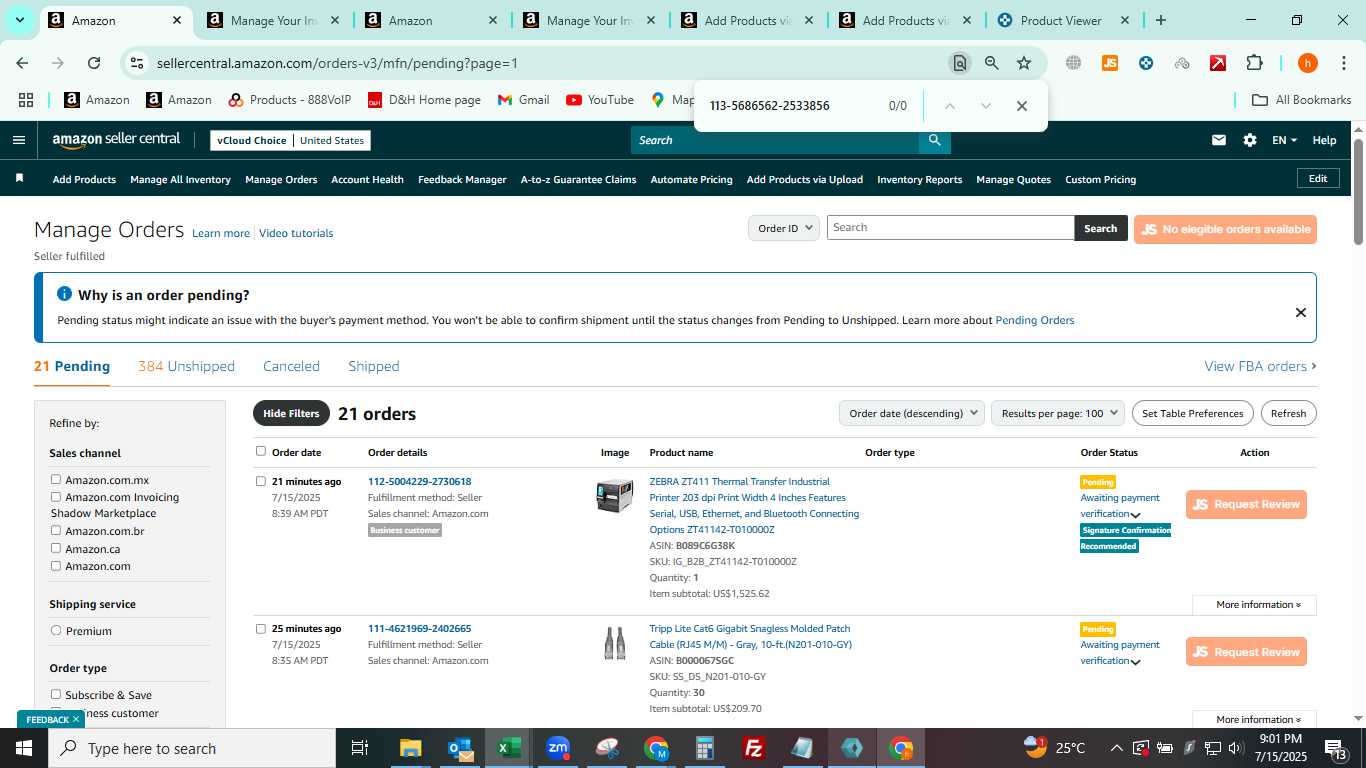This screenshot has width=1366, height=768.
Task: Open Account Health menu item
Action: (367, 180)
